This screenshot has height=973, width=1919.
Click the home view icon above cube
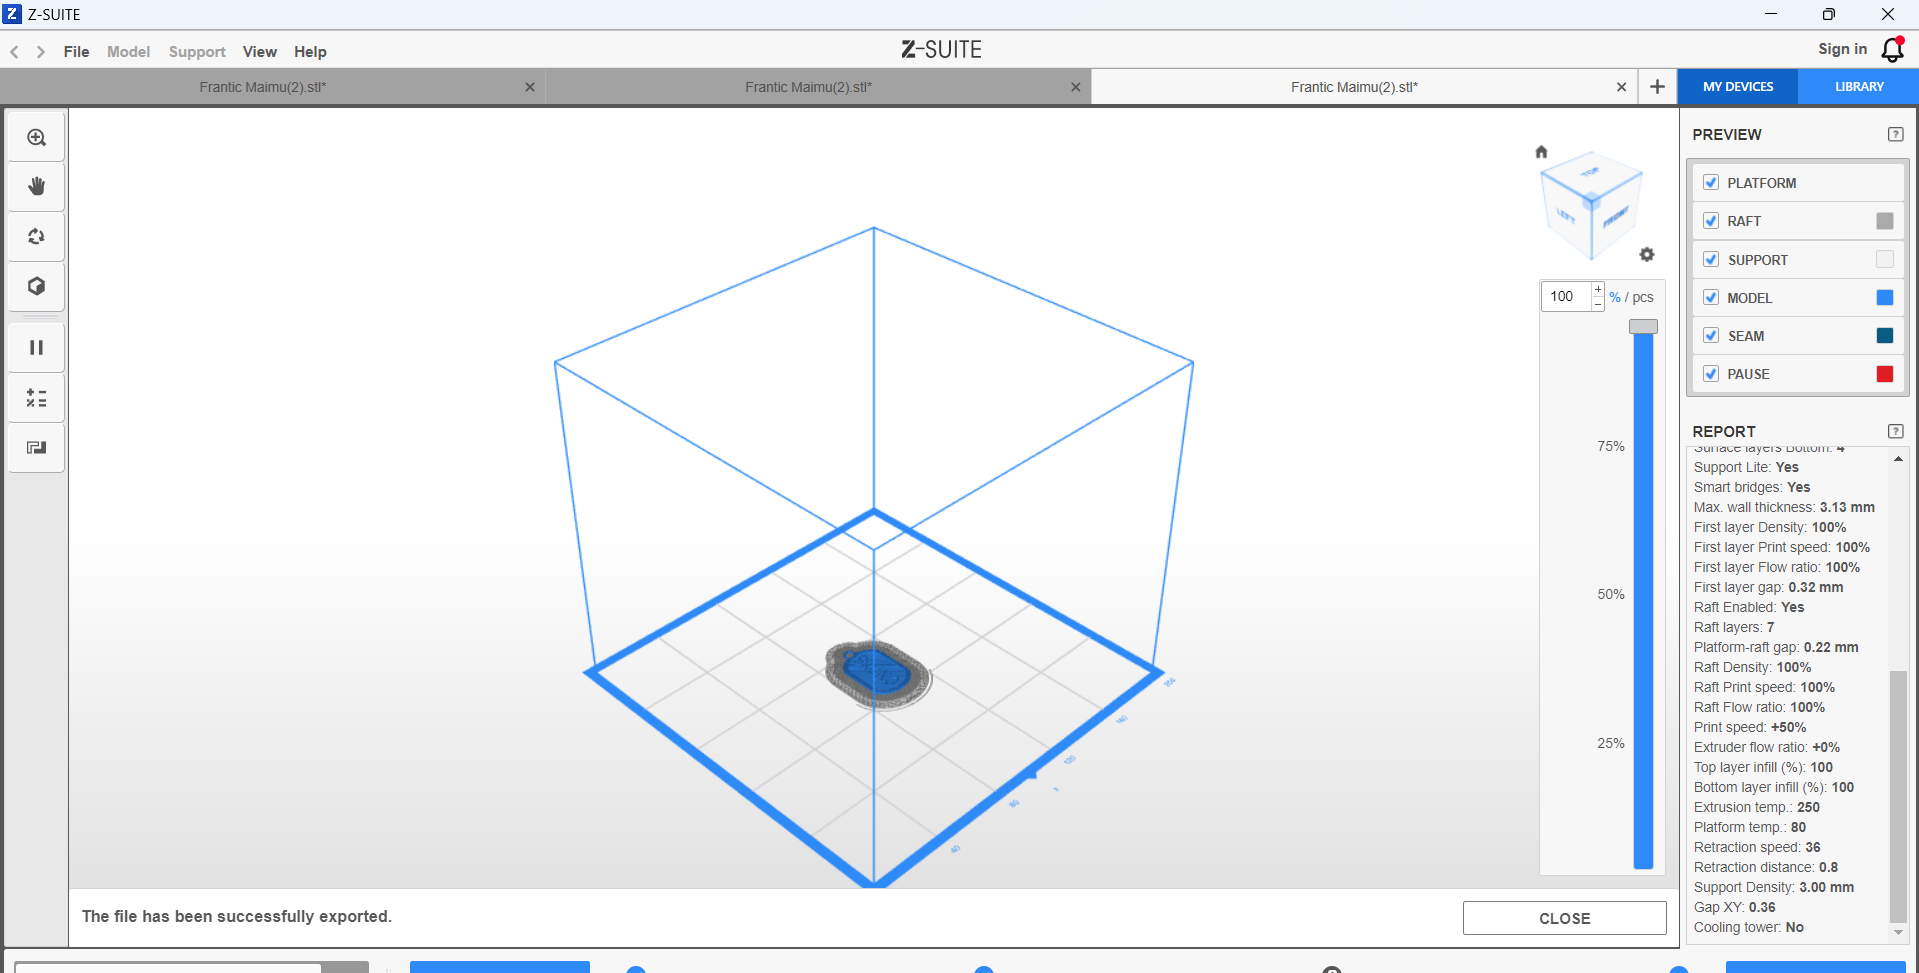1541,152
